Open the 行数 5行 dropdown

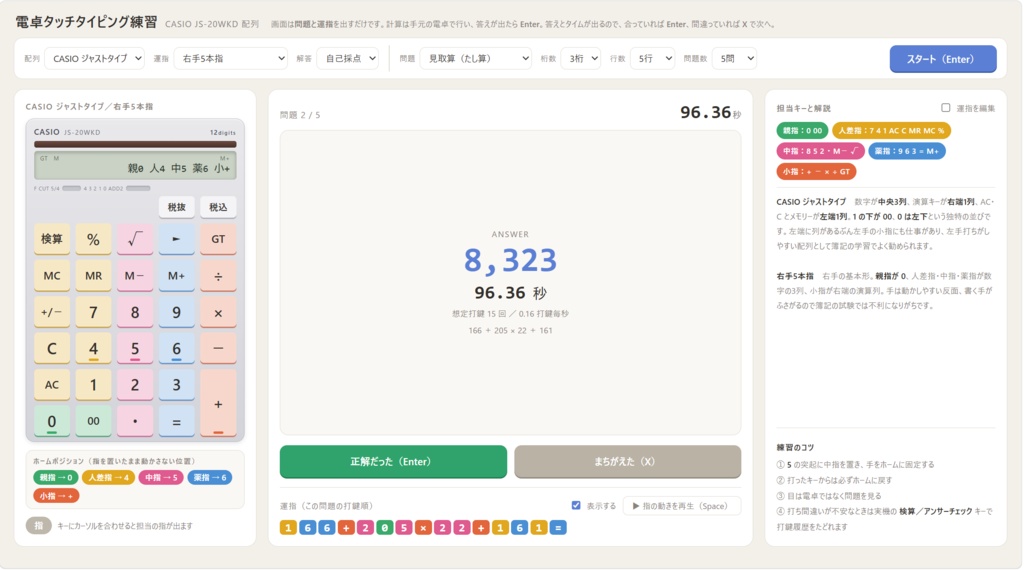(652, 58)
